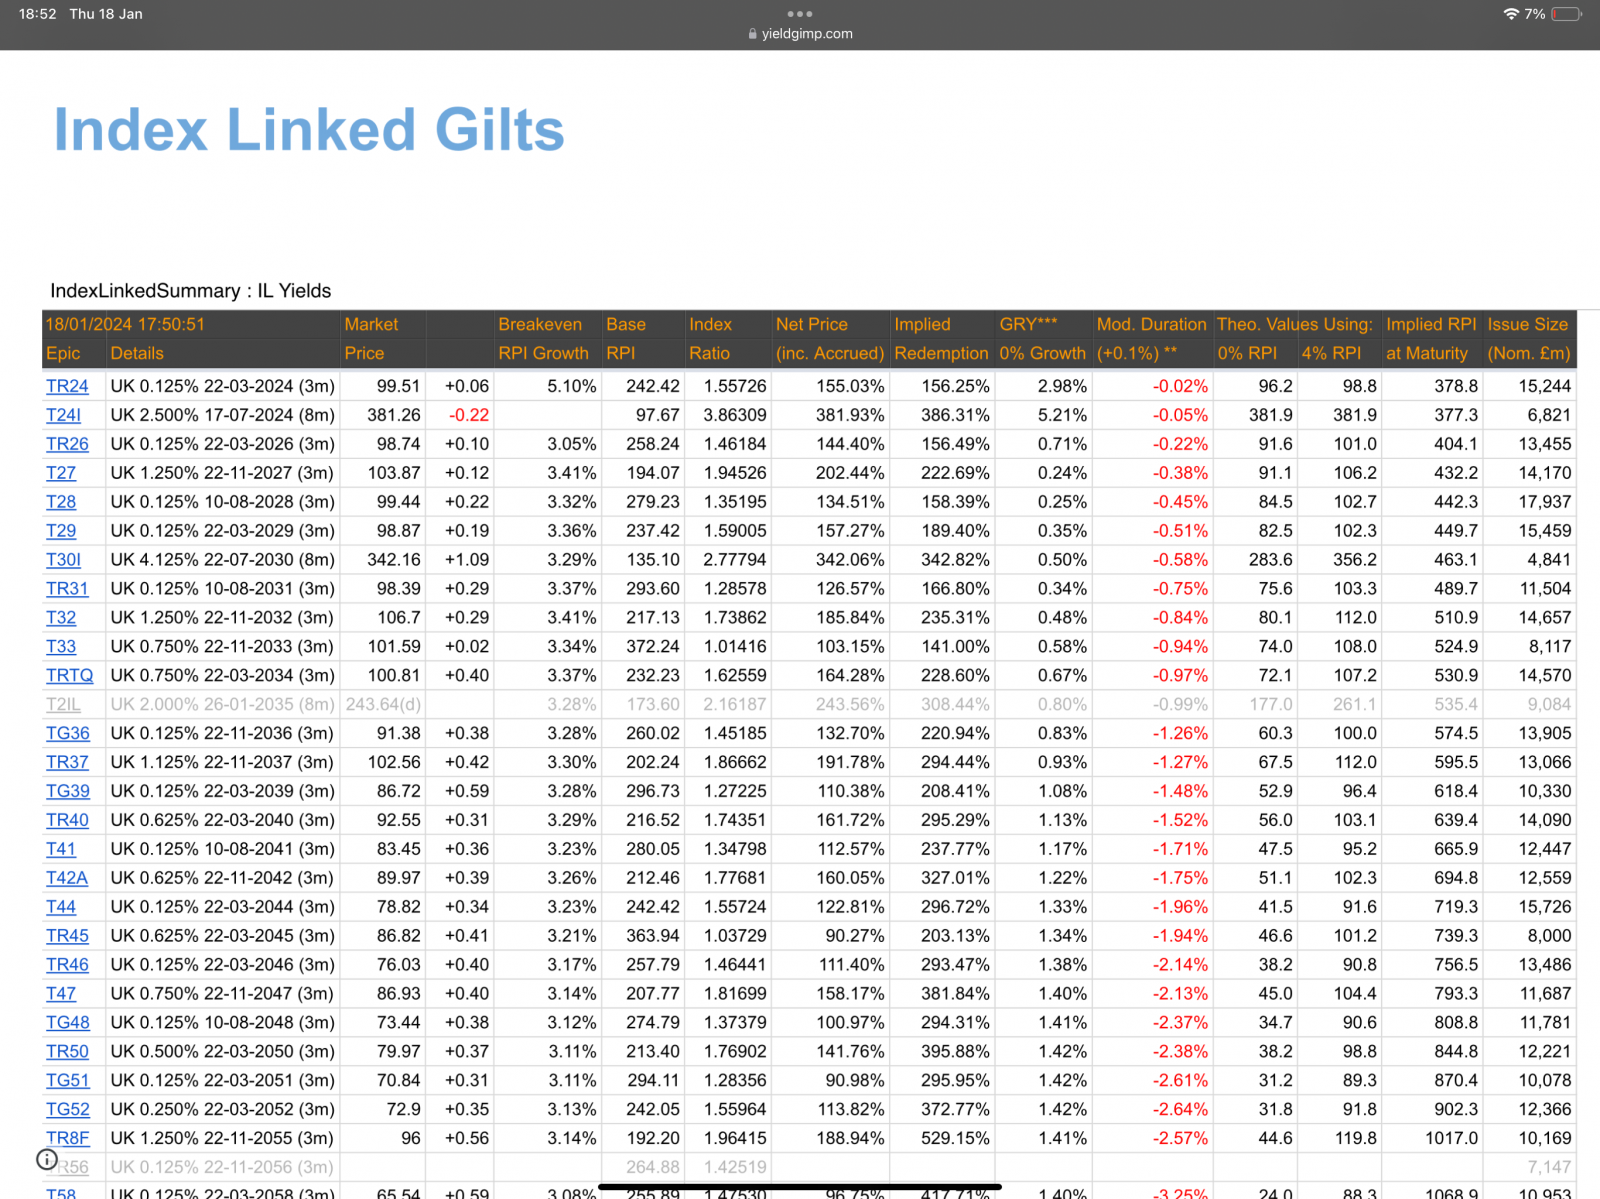Click the Epic column header

(x=63, y=353)
